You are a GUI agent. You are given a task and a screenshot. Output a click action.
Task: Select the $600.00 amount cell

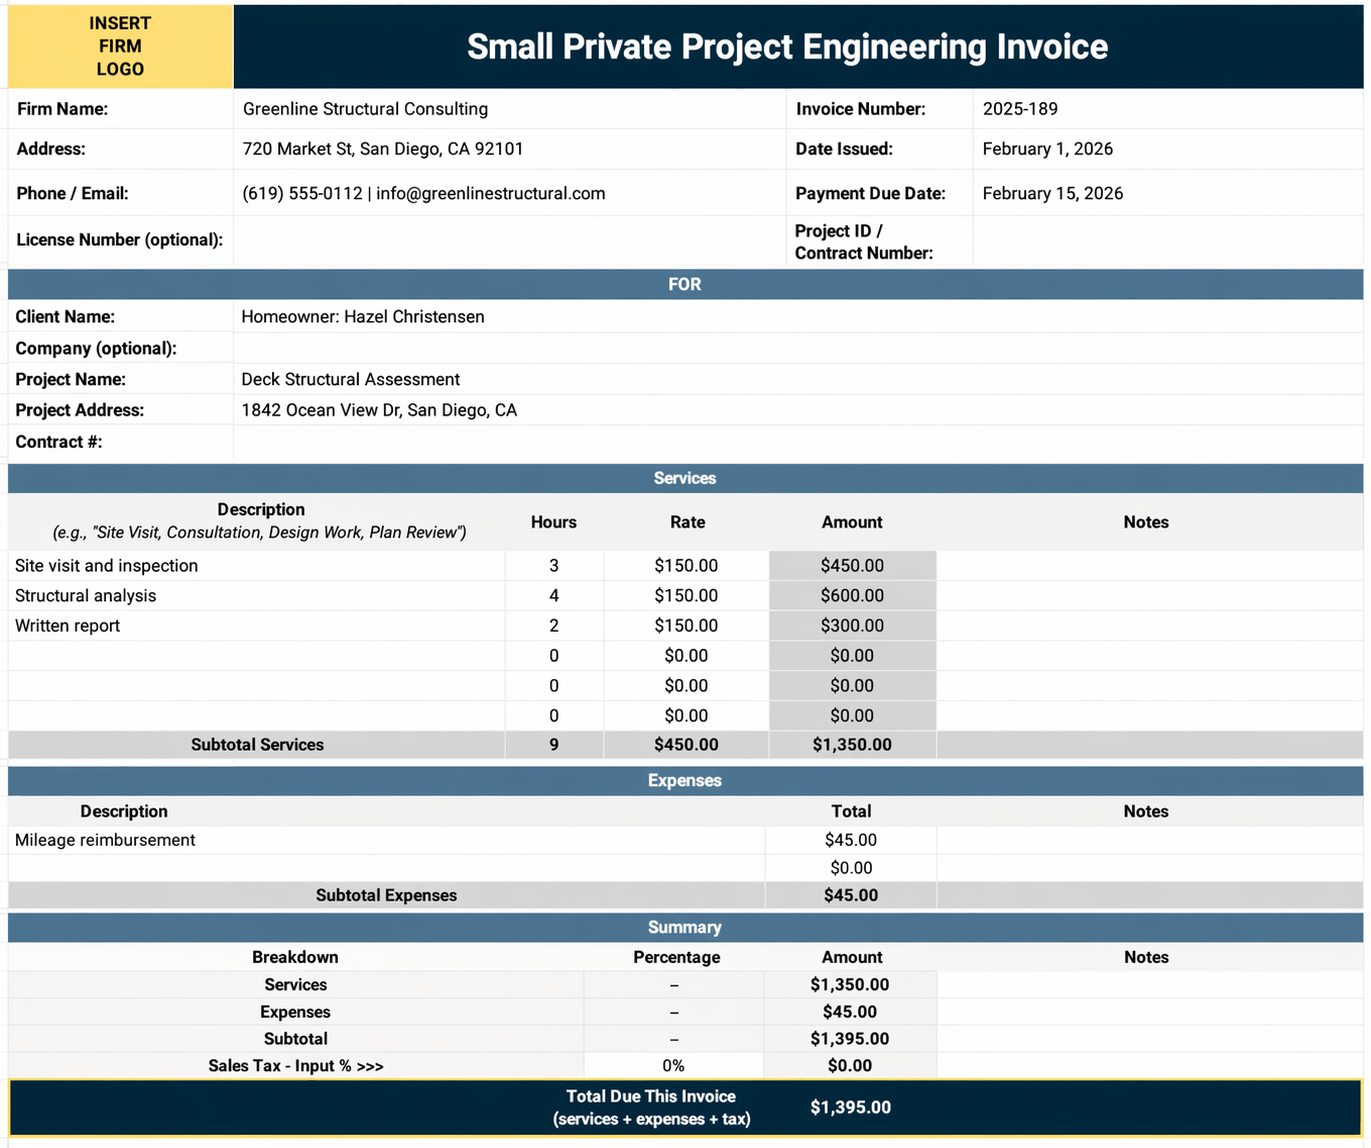[852, 595]
